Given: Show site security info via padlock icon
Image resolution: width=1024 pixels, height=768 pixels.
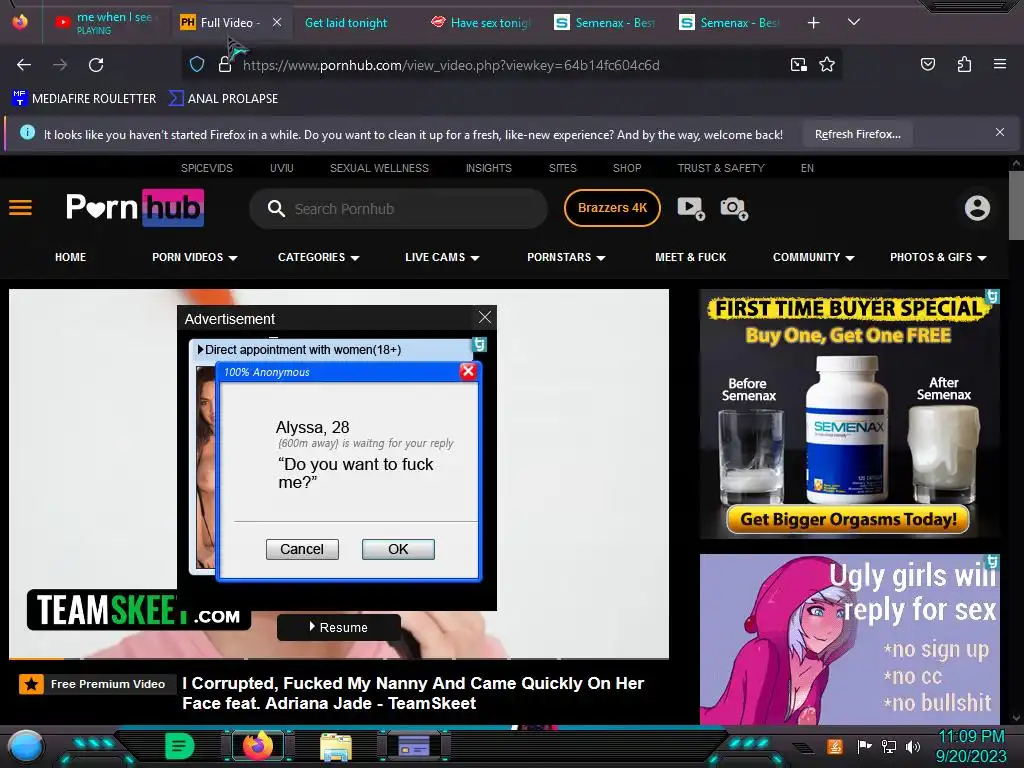Looking at the screenshot, I should [225, 65].
